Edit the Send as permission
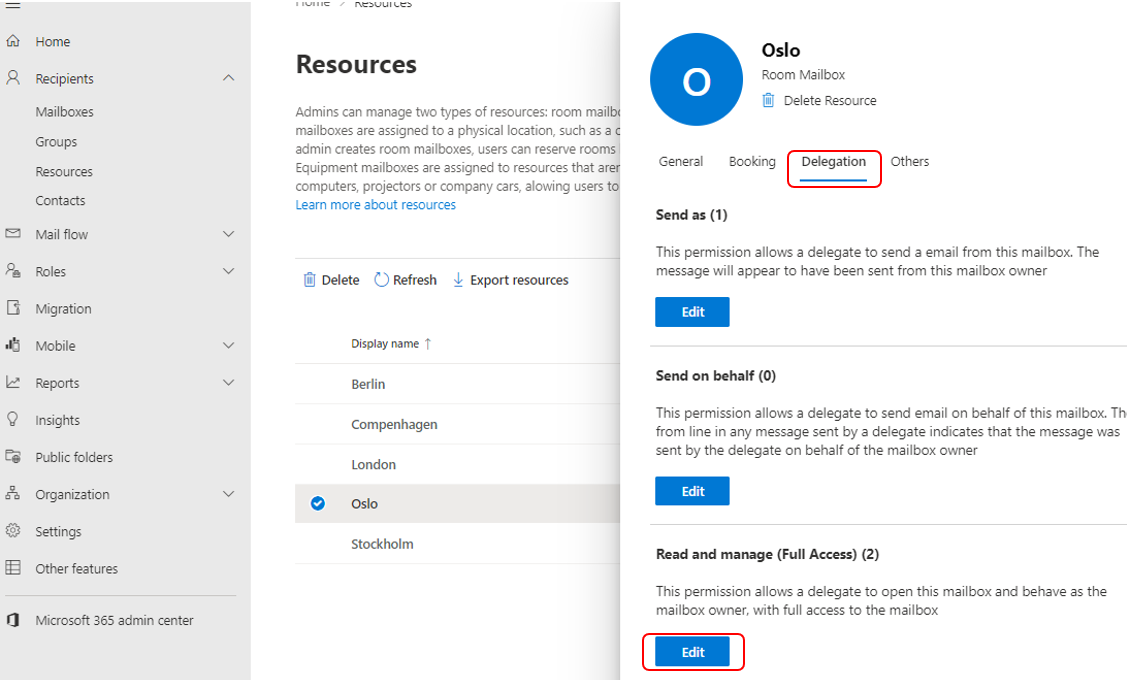Viewport: 1127px width, 680px height. click(x=692, y=311)
